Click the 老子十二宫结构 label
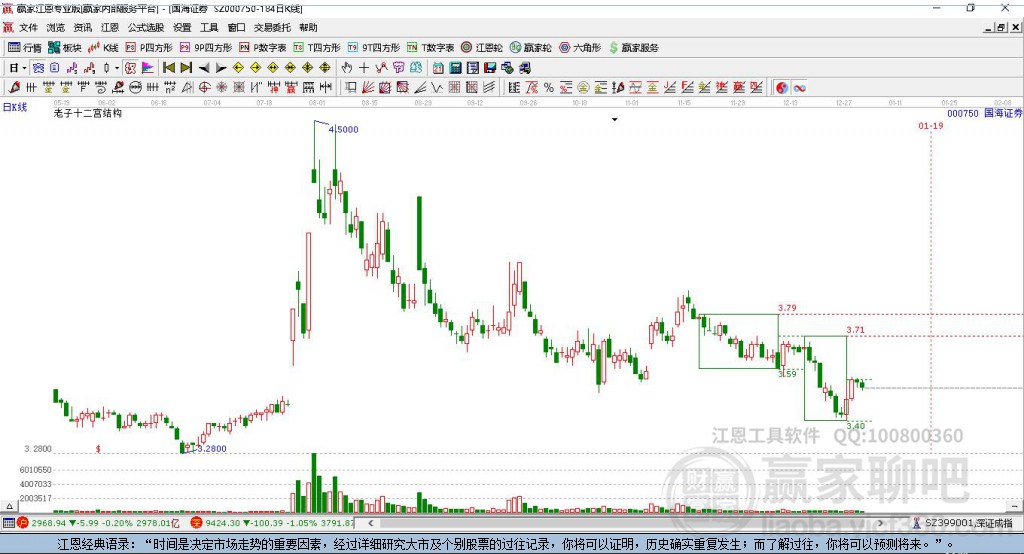This screenshot has width=1024, height=554. [x=88, y=113]
